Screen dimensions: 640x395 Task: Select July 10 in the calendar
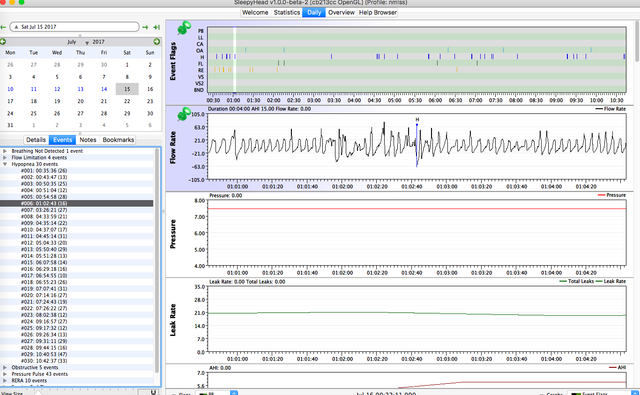(x=10, y=89)
